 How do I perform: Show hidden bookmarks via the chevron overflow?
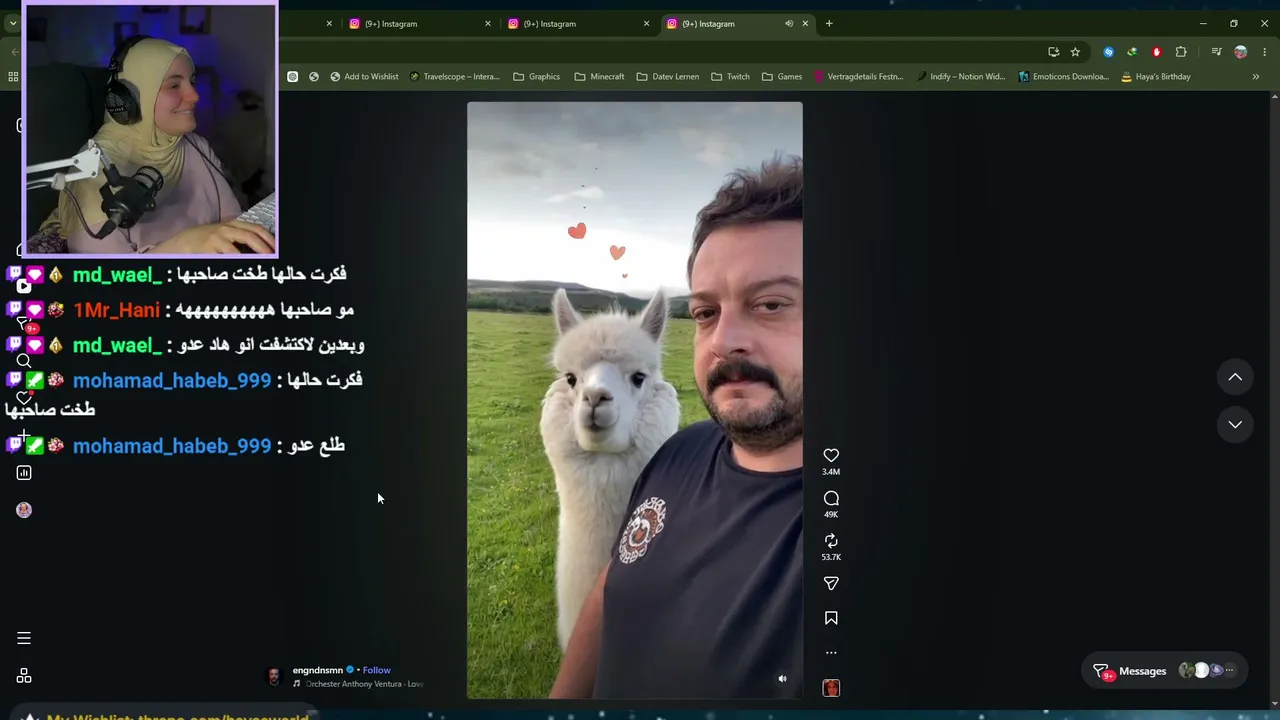pyautogui.click(x=1256, y=76)
